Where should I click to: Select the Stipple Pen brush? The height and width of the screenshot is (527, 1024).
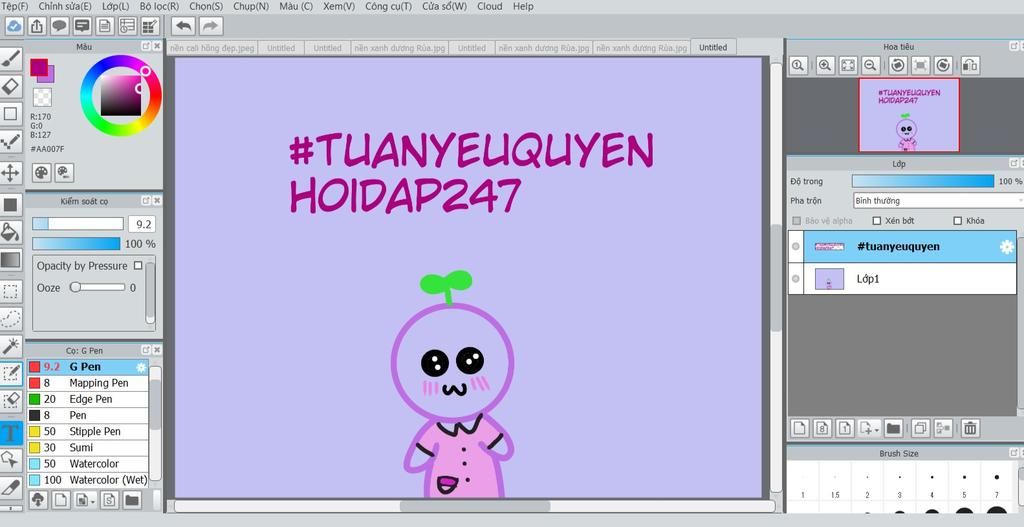coord(88,432)
